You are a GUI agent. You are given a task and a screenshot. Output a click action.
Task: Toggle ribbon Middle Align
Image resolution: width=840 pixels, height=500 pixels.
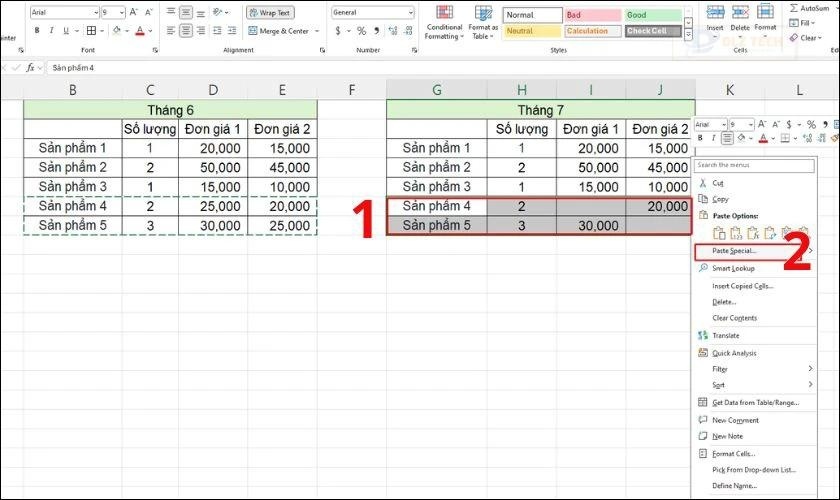point(185,12)
